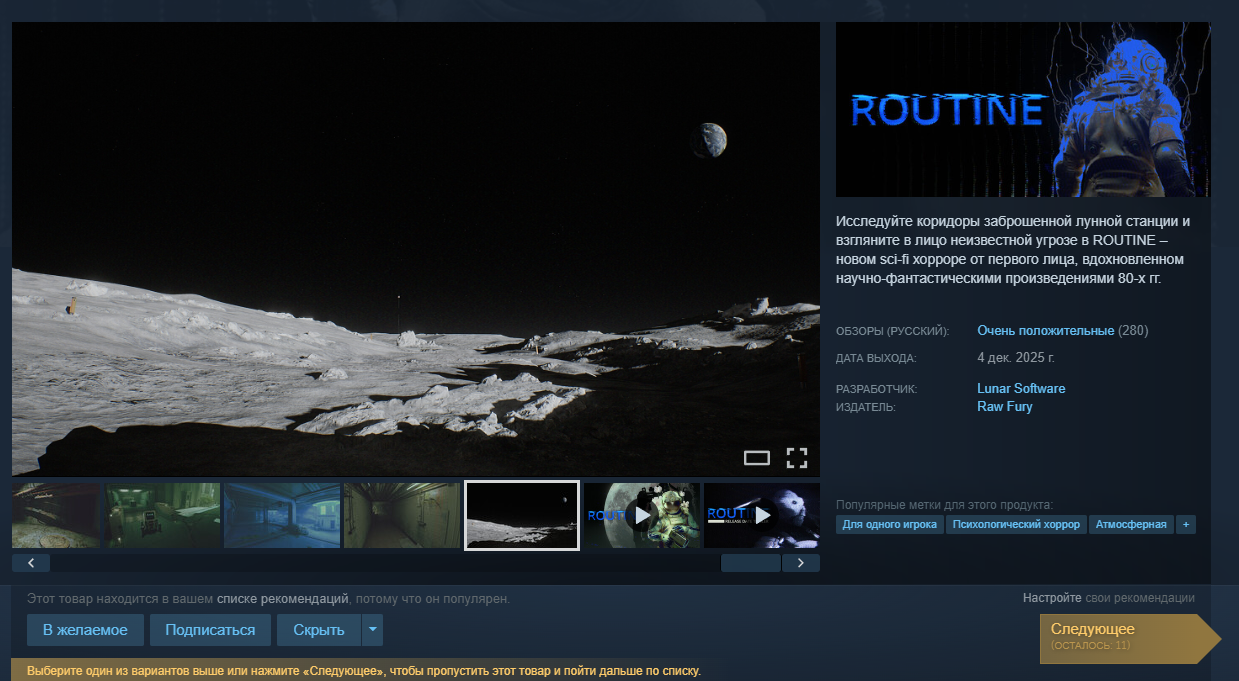Click the game description paragraph

coord(1013,249)
